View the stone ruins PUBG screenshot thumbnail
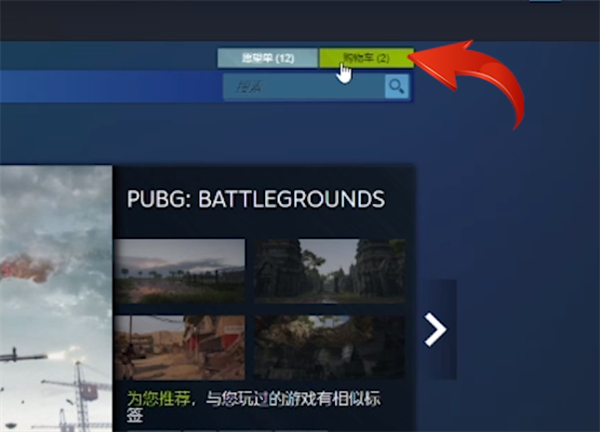This screenshot has width=600, height=432. [x=329, y=271]
